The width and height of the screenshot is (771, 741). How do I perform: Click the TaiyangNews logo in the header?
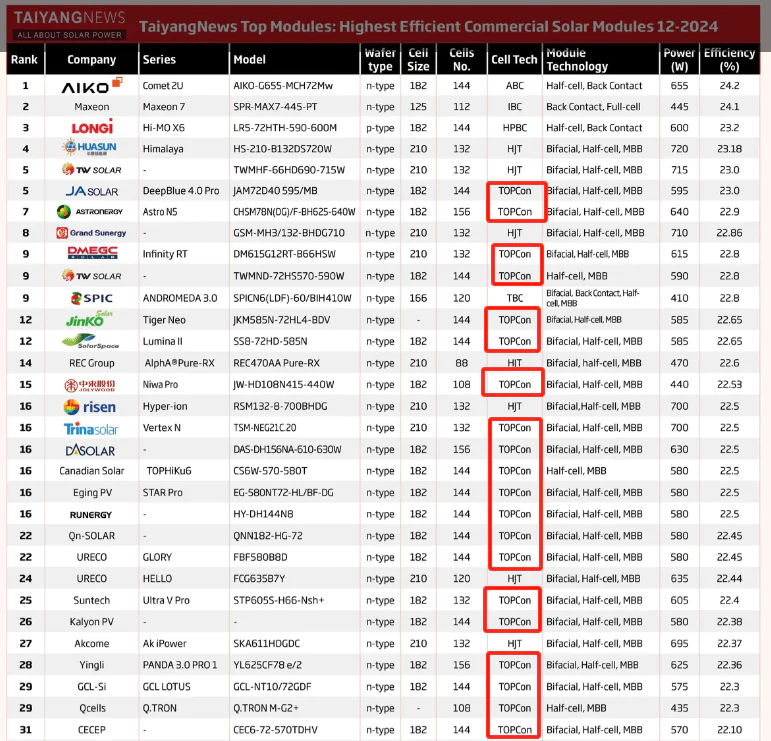point(69,25)
